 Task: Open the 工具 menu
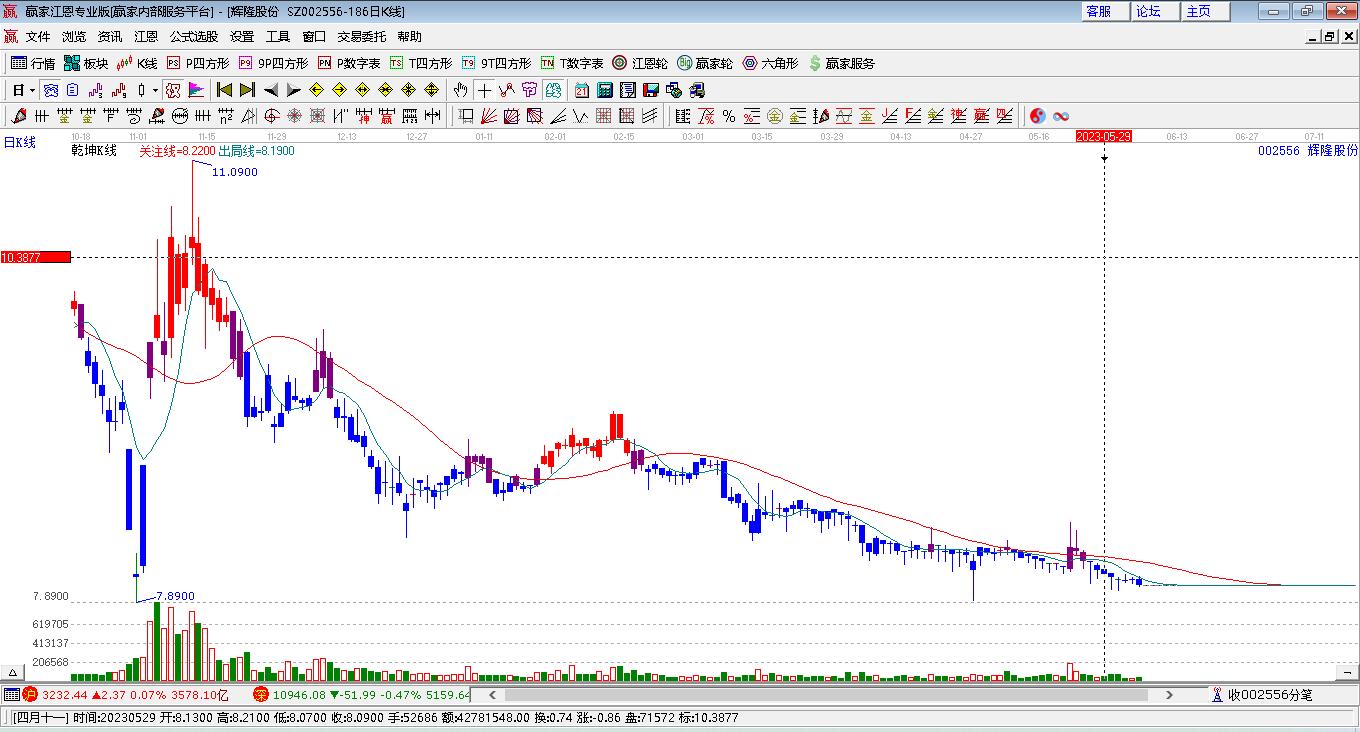click(278, 37)
